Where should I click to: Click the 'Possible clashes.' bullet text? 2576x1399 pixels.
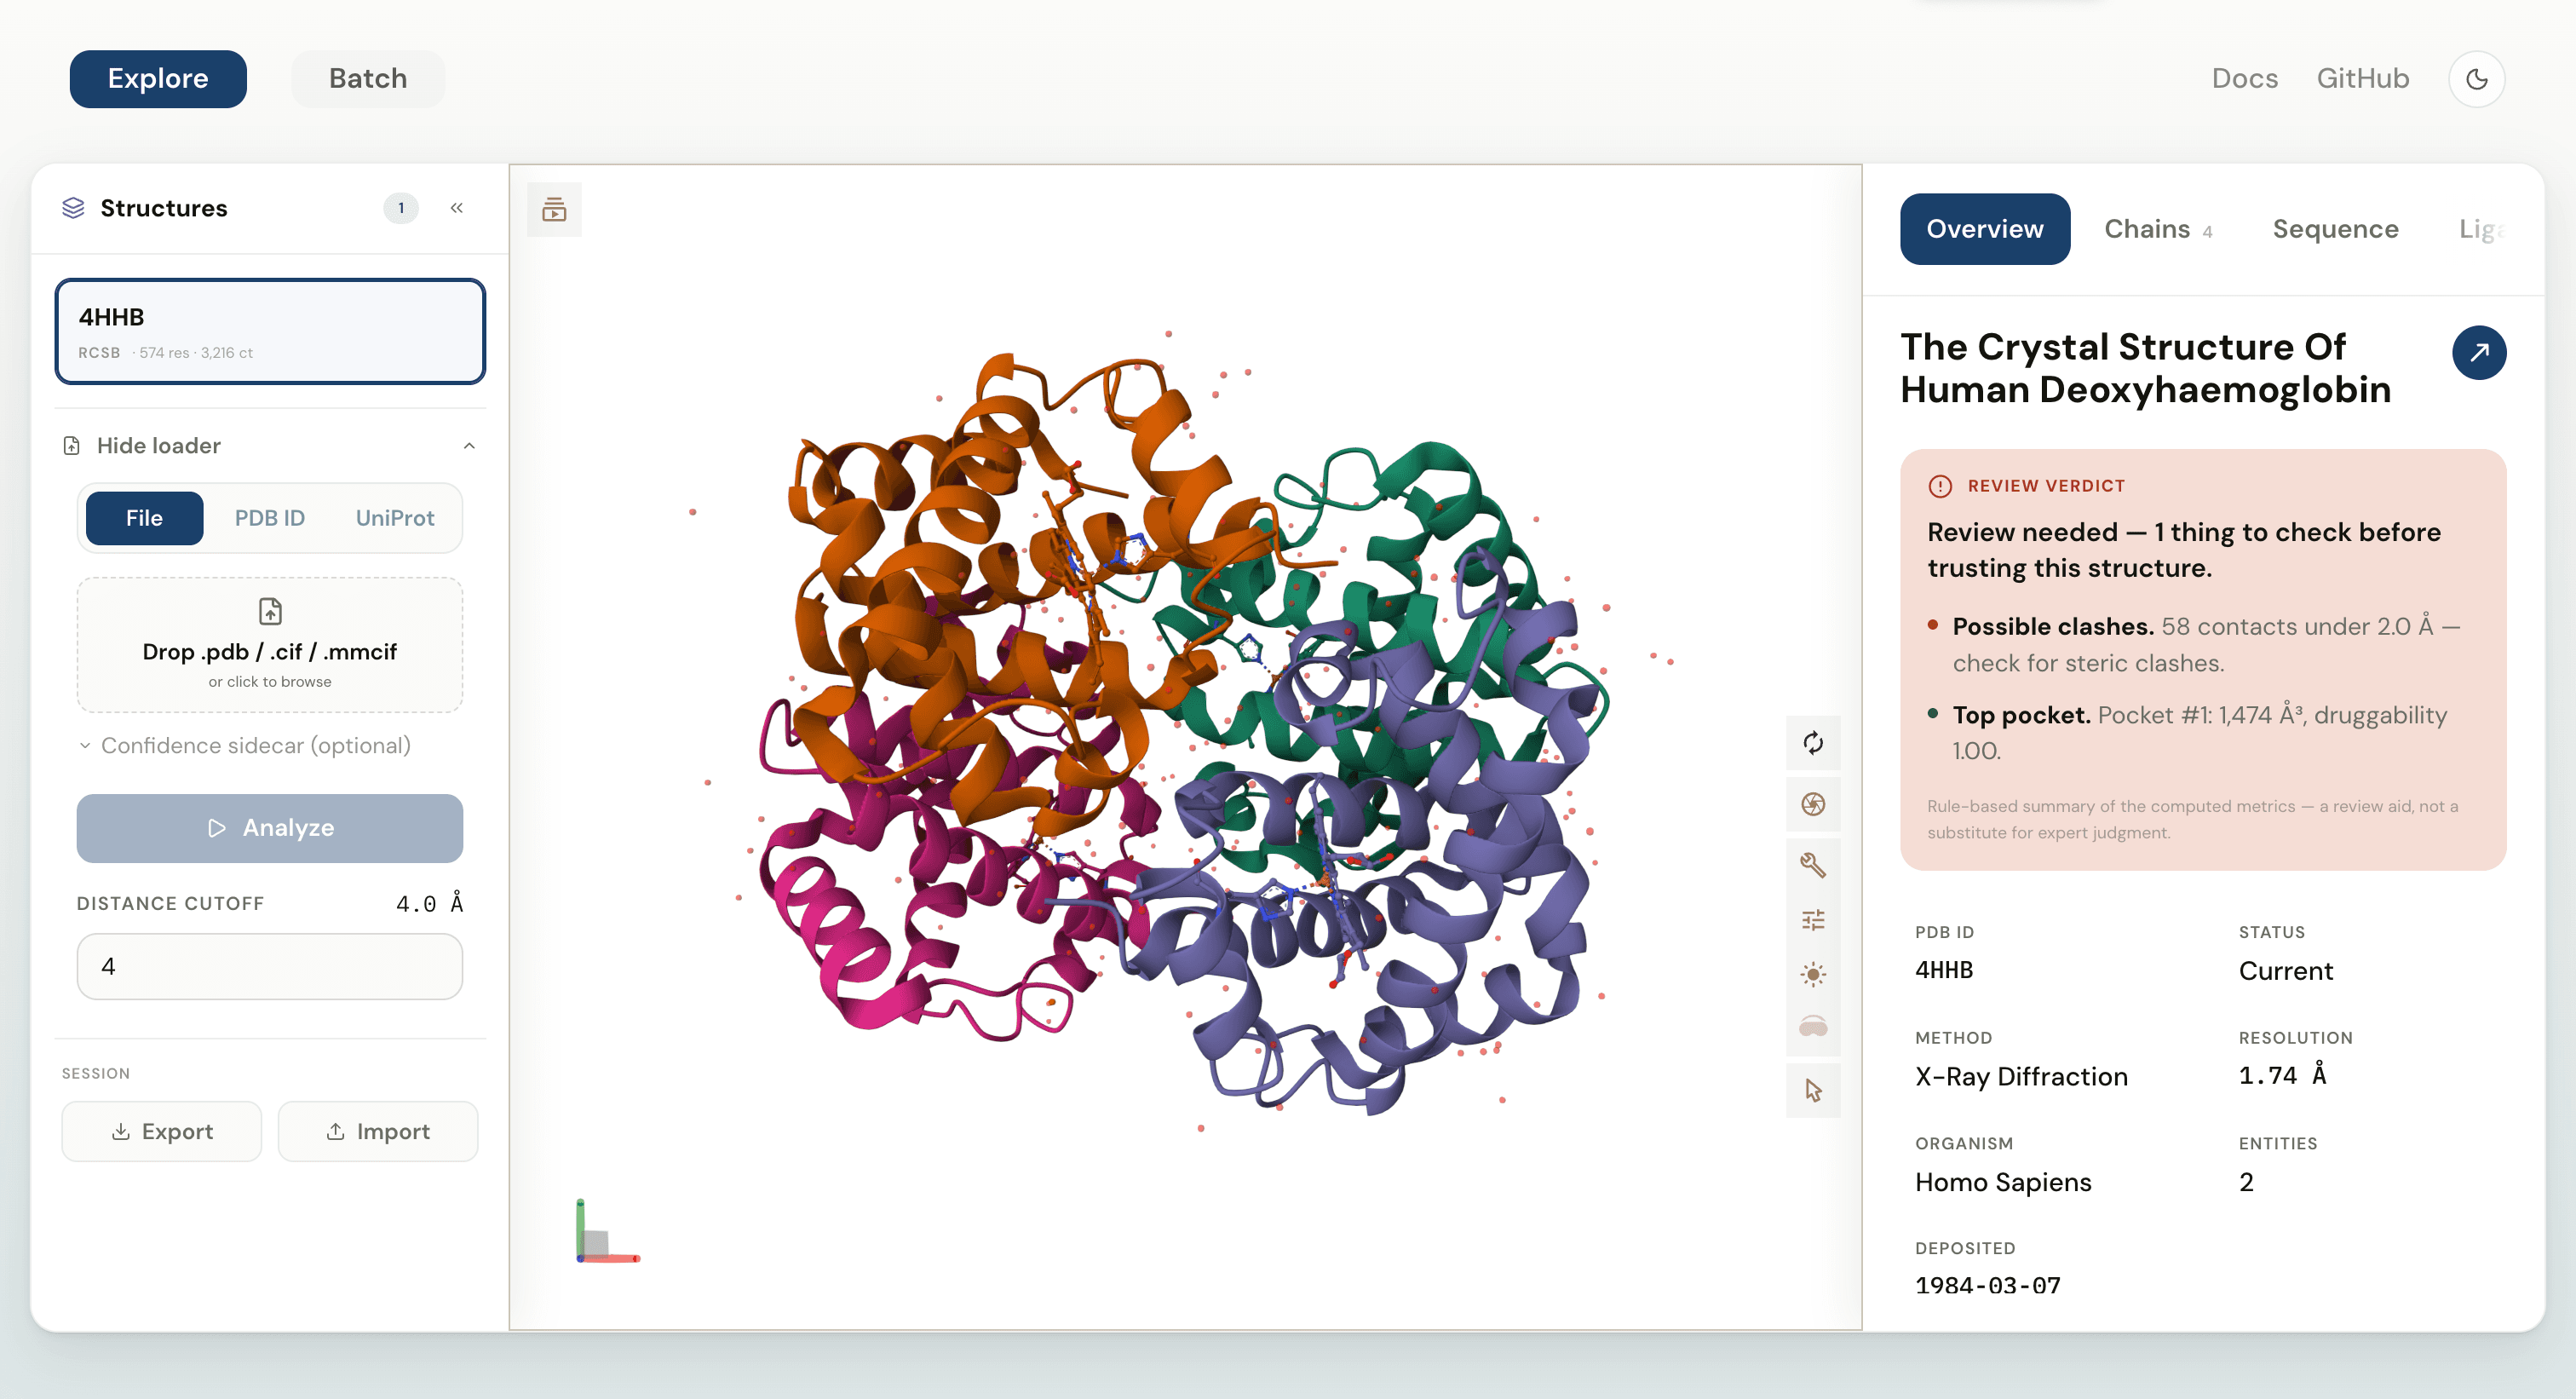pyautogui.click(x=2052, y=627)
